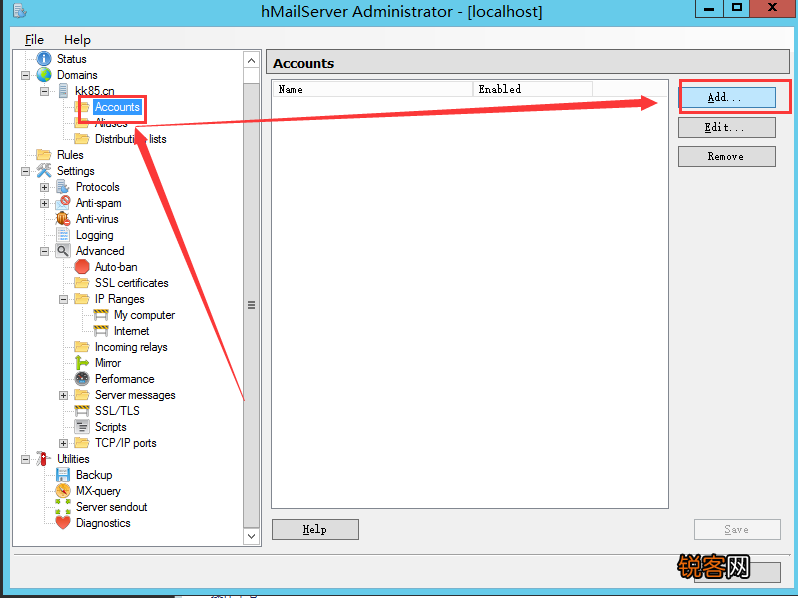The image size is (798, 598).
Task: Click the Add... button
Action: click(x=727, y=97)
